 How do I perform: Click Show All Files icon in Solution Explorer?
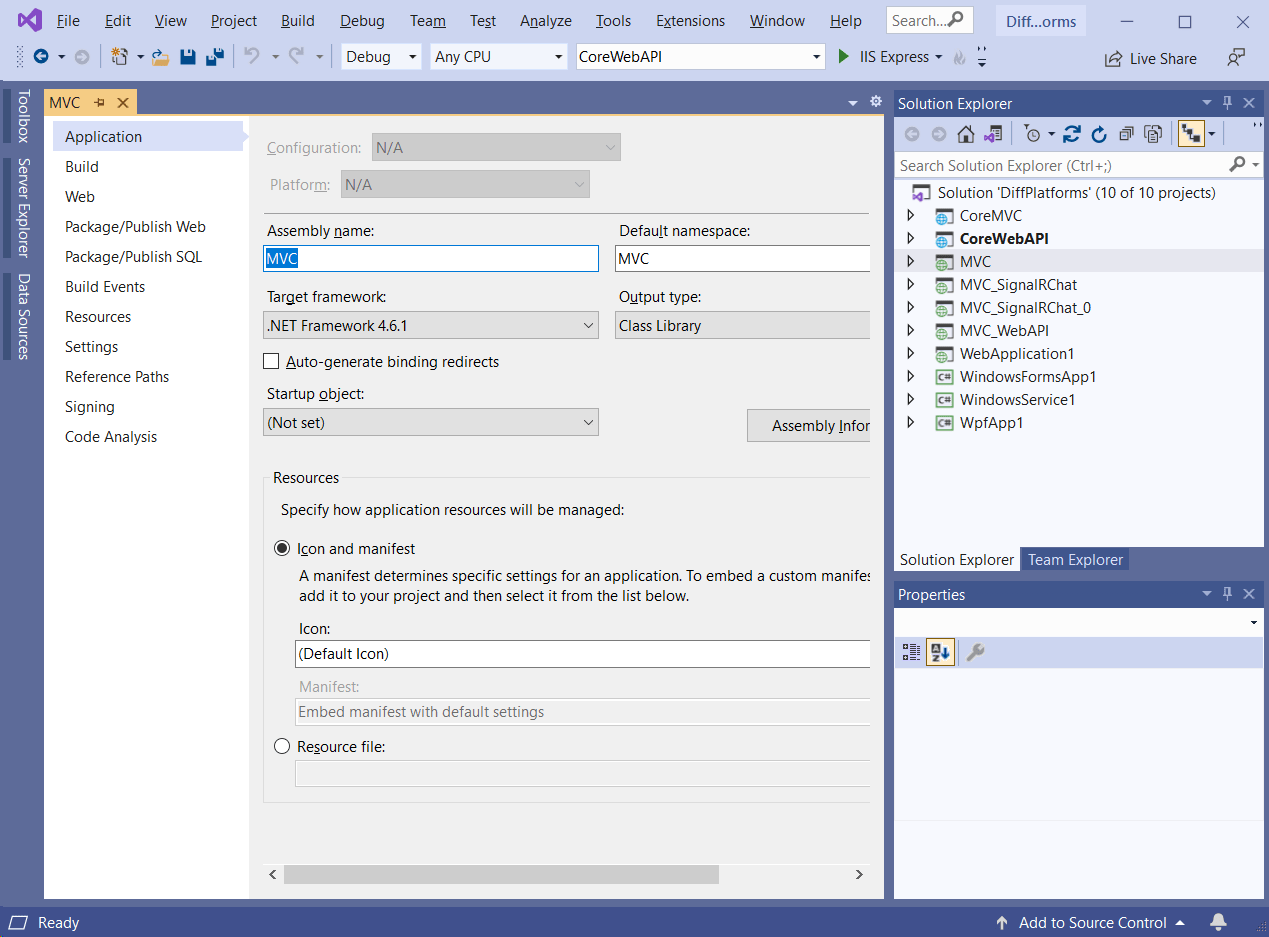1153,134
